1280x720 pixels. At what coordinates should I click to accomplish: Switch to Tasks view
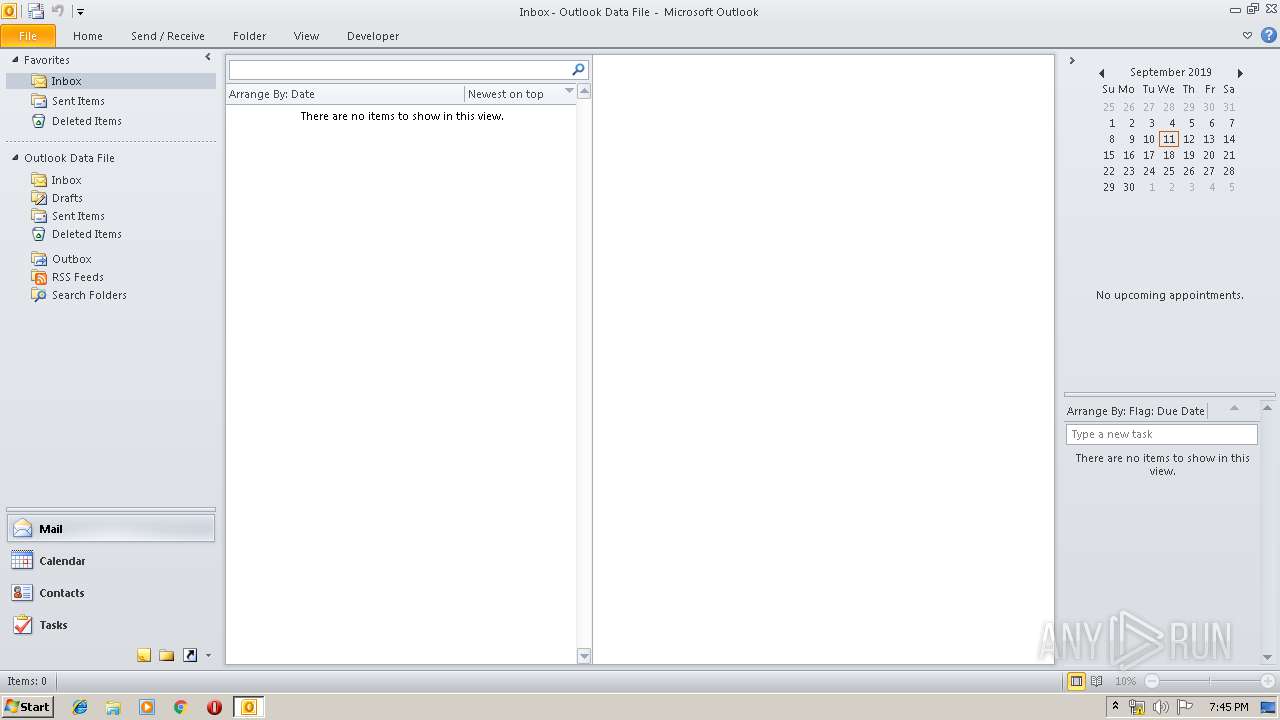click(x=111, y=625)
